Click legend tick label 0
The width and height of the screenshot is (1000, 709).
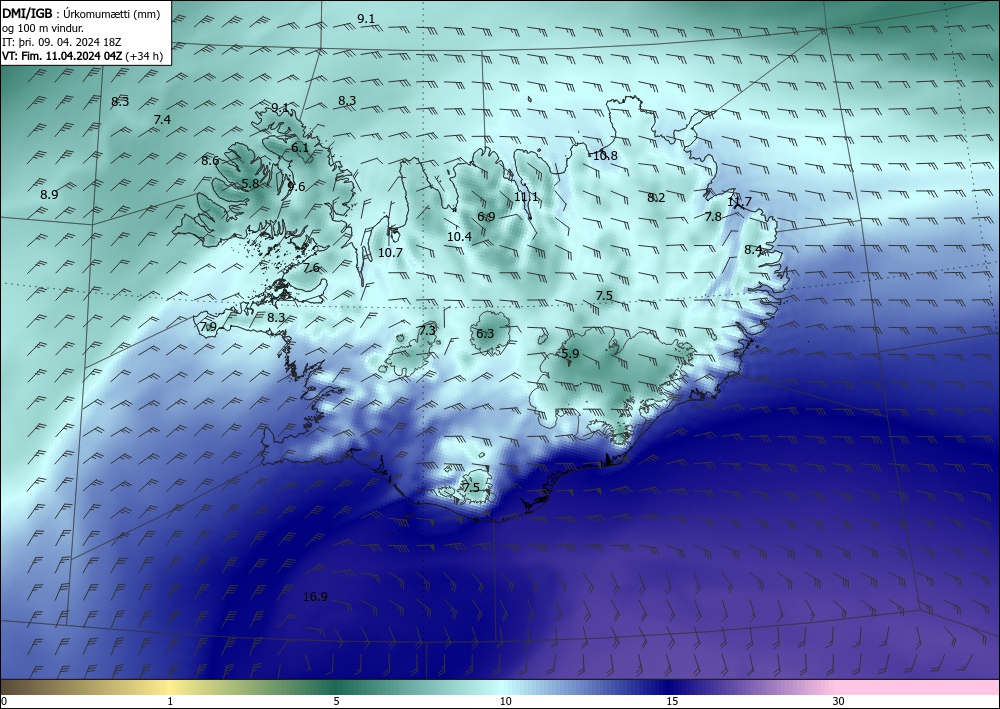(x=4, y=701)
